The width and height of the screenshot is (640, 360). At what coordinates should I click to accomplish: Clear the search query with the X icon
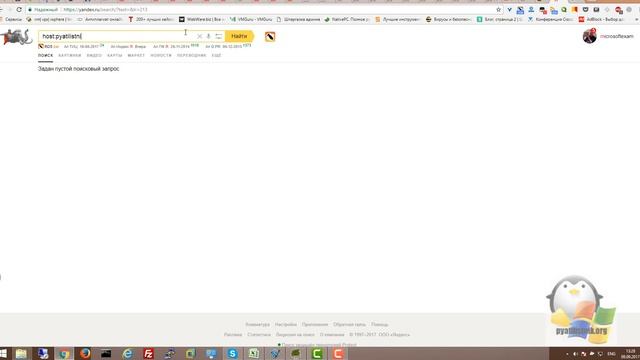tap(199, 36)
